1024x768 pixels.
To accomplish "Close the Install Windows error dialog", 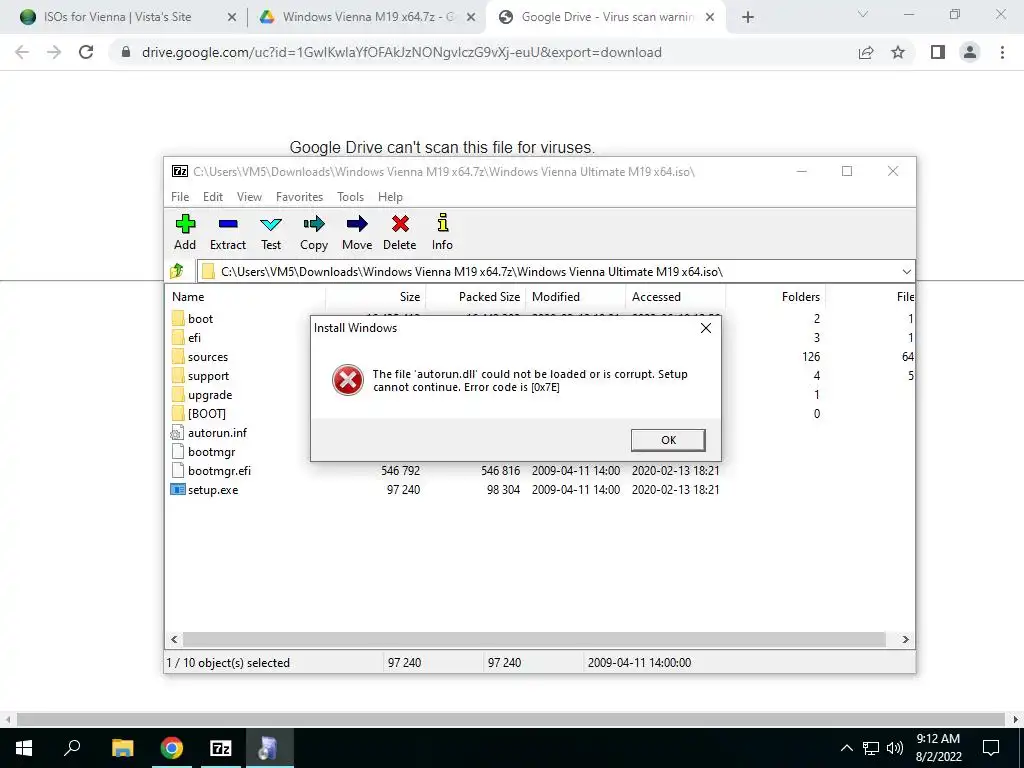I will 705,328.
